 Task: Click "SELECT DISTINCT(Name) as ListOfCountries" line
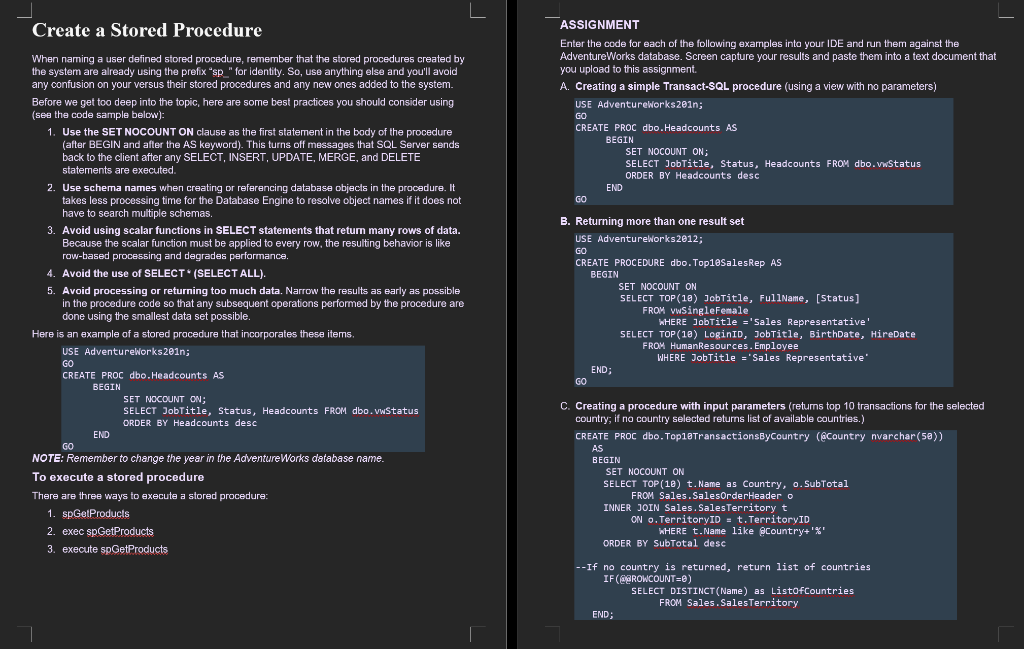click(743, 591)
